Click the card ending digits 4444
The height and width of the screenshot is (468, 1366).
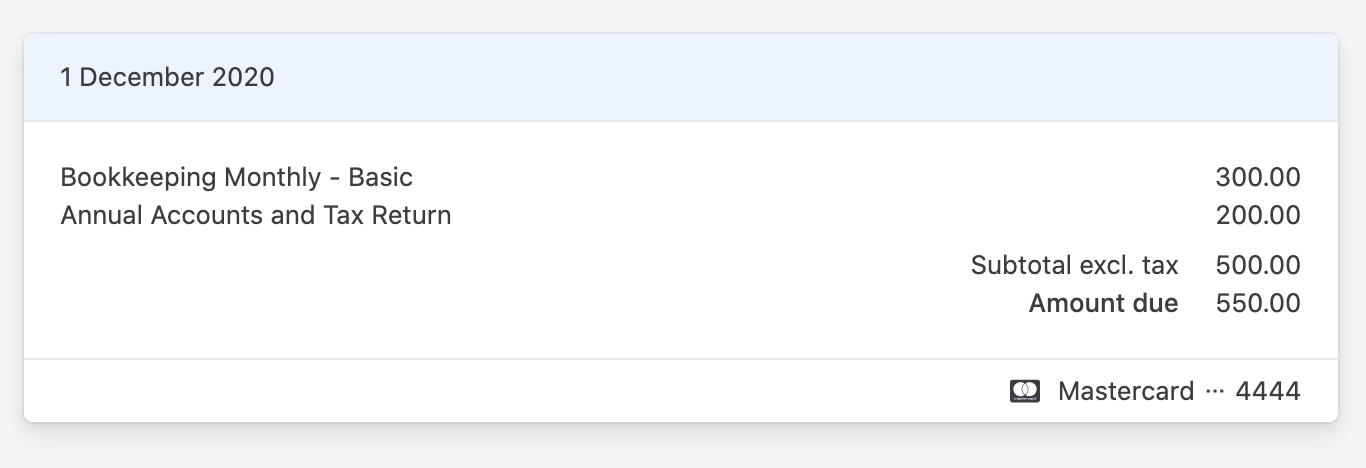pos(1268,391)
